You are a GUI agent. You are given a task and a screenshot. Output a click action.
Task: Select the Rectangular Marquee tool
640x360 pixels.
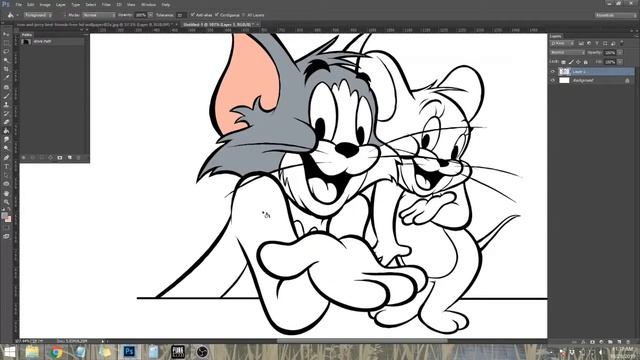(x=6, y=43)
